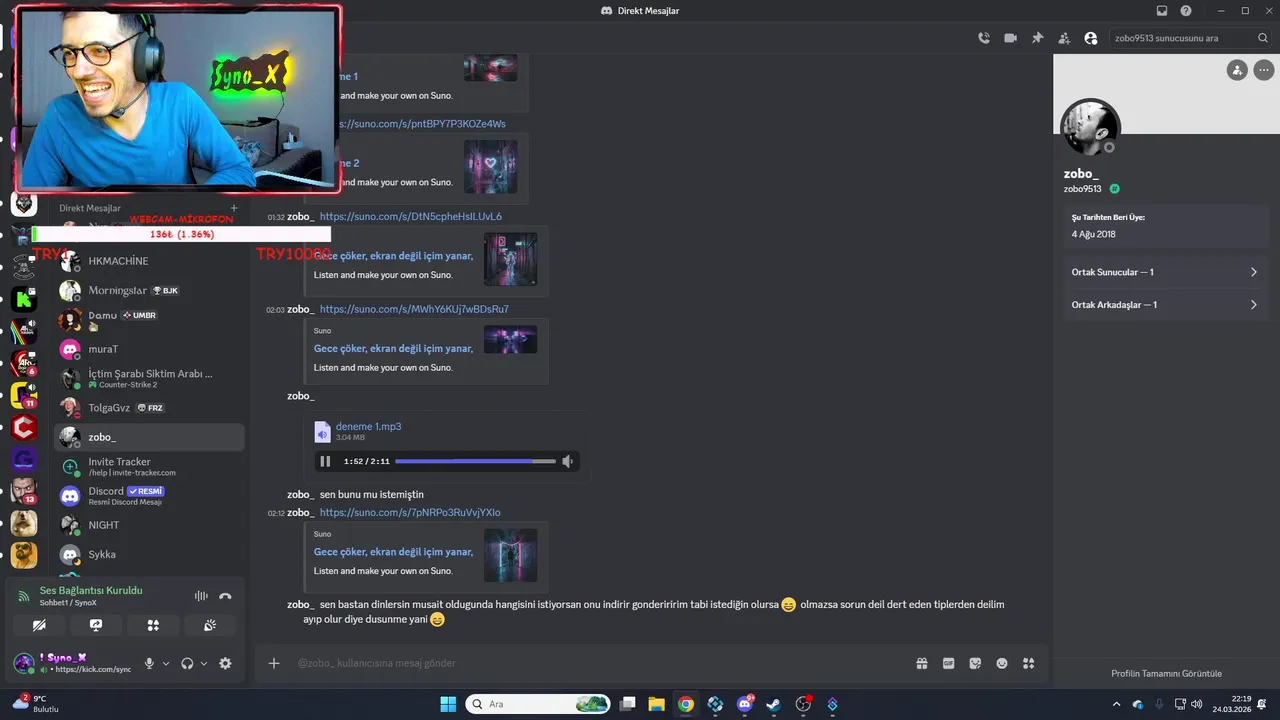Open Chrome from taskbar

click(686, 704)
